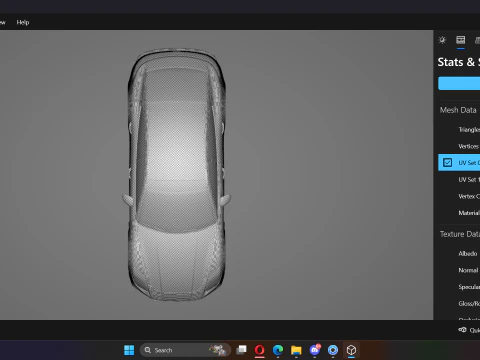Select the UV Set 1 row
The width and height of the screenshot is (480, 360).
459,180
